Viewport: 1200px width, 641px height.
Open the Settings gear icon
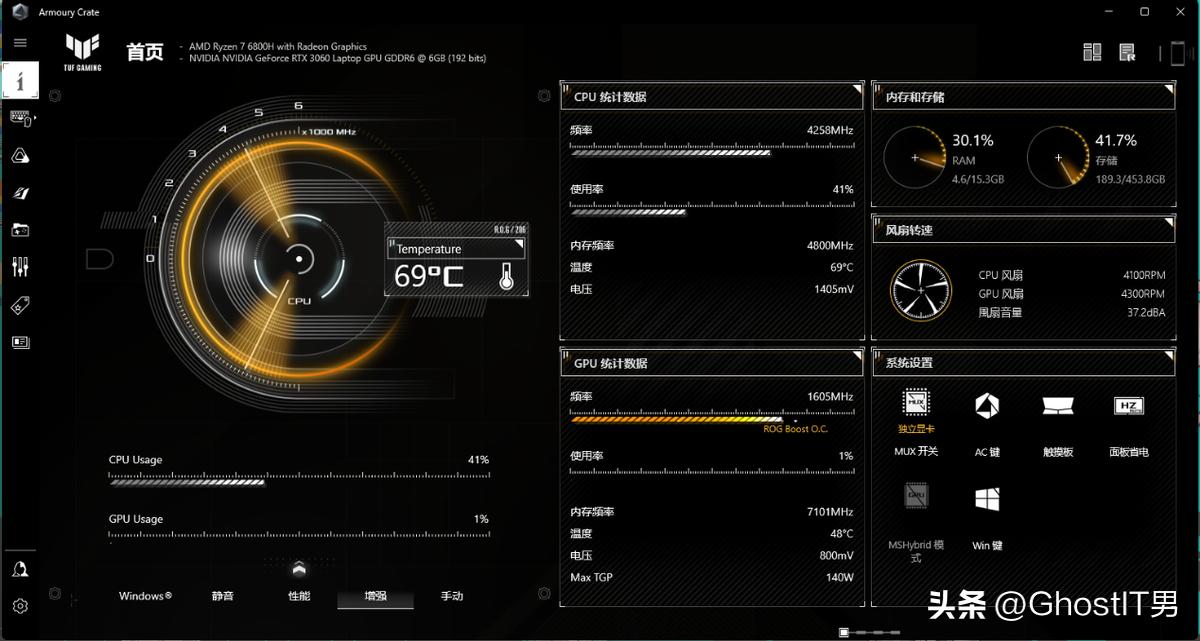[20, 606]
